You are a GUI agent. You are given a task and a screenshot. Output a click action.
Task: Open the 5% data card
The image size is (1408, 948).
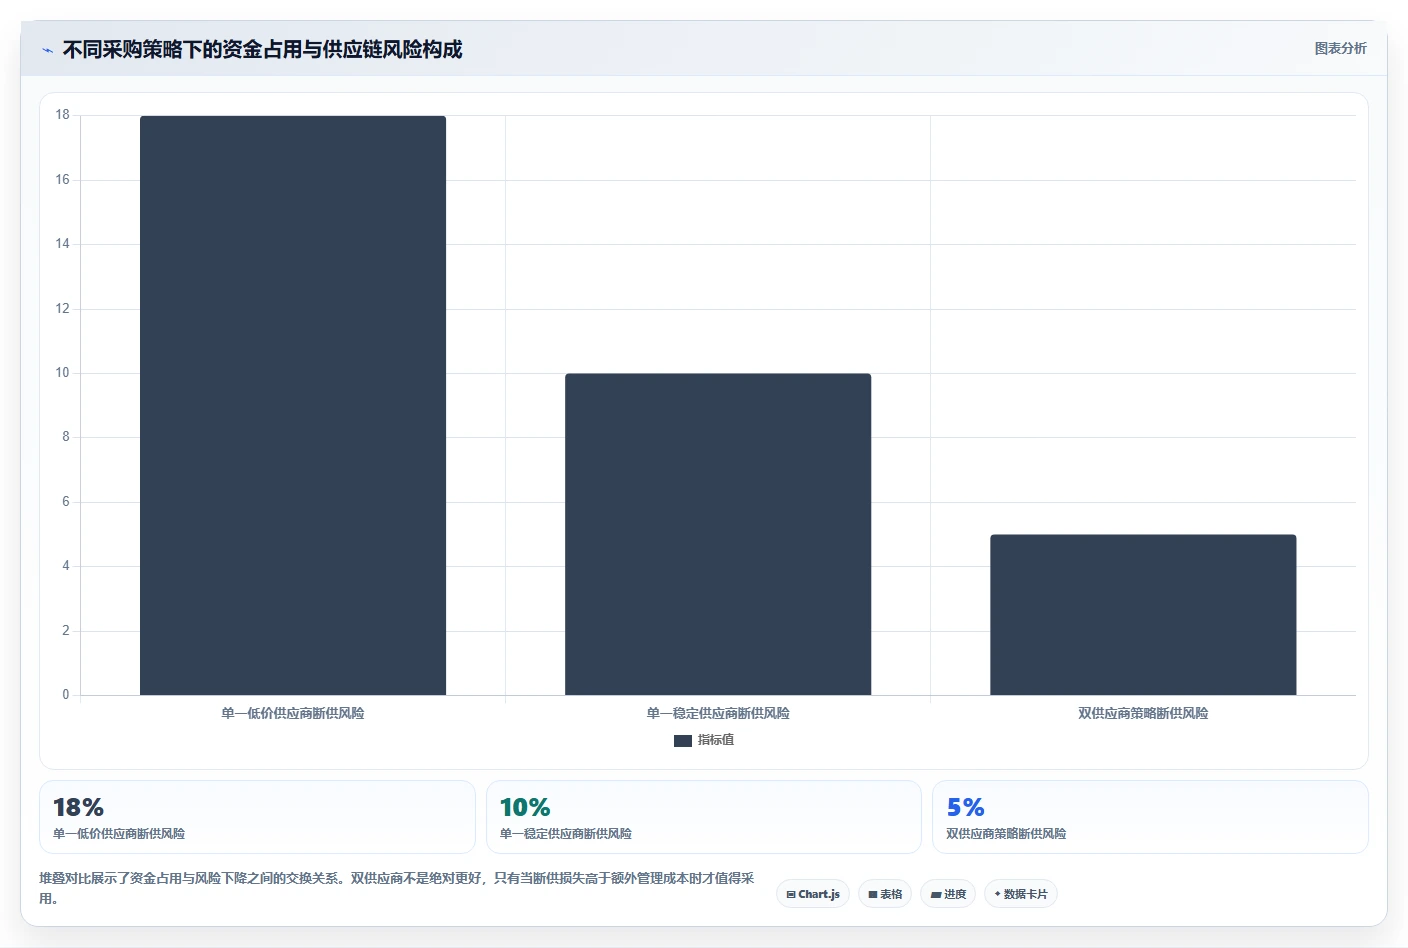point(1150,817)
